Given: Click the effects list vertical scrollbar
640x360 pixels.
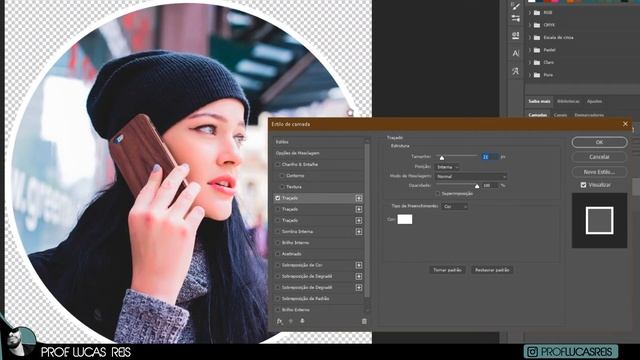Looking at the screenshot, I should 367,220.
